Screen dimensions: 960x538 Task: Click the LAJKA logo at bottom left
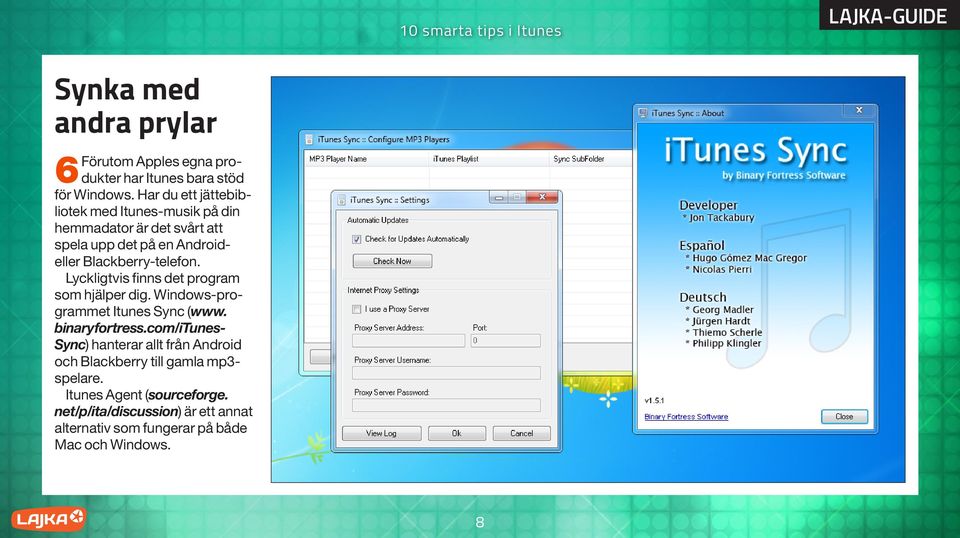pyautogui.click(x=48, y=520)
